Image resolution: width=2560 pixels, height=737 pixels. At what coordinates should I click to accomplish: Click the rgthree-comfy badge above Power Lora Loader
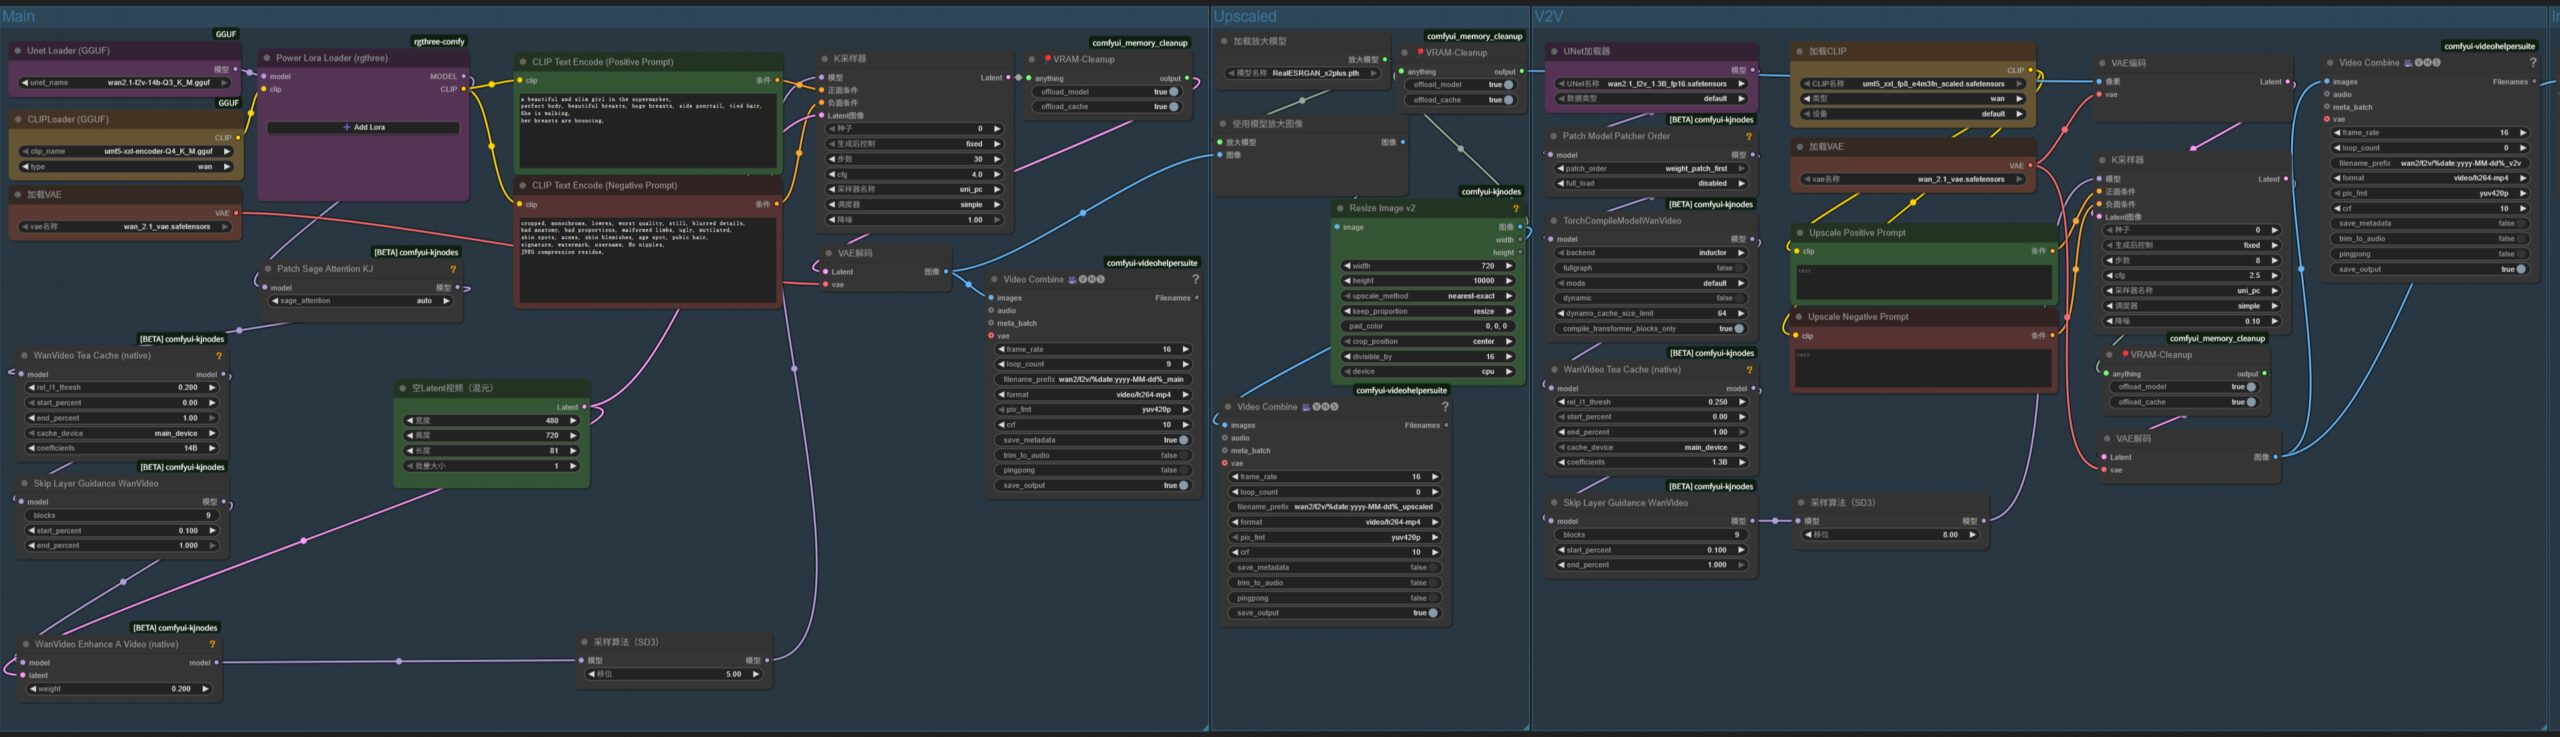[x=439, y=42]
